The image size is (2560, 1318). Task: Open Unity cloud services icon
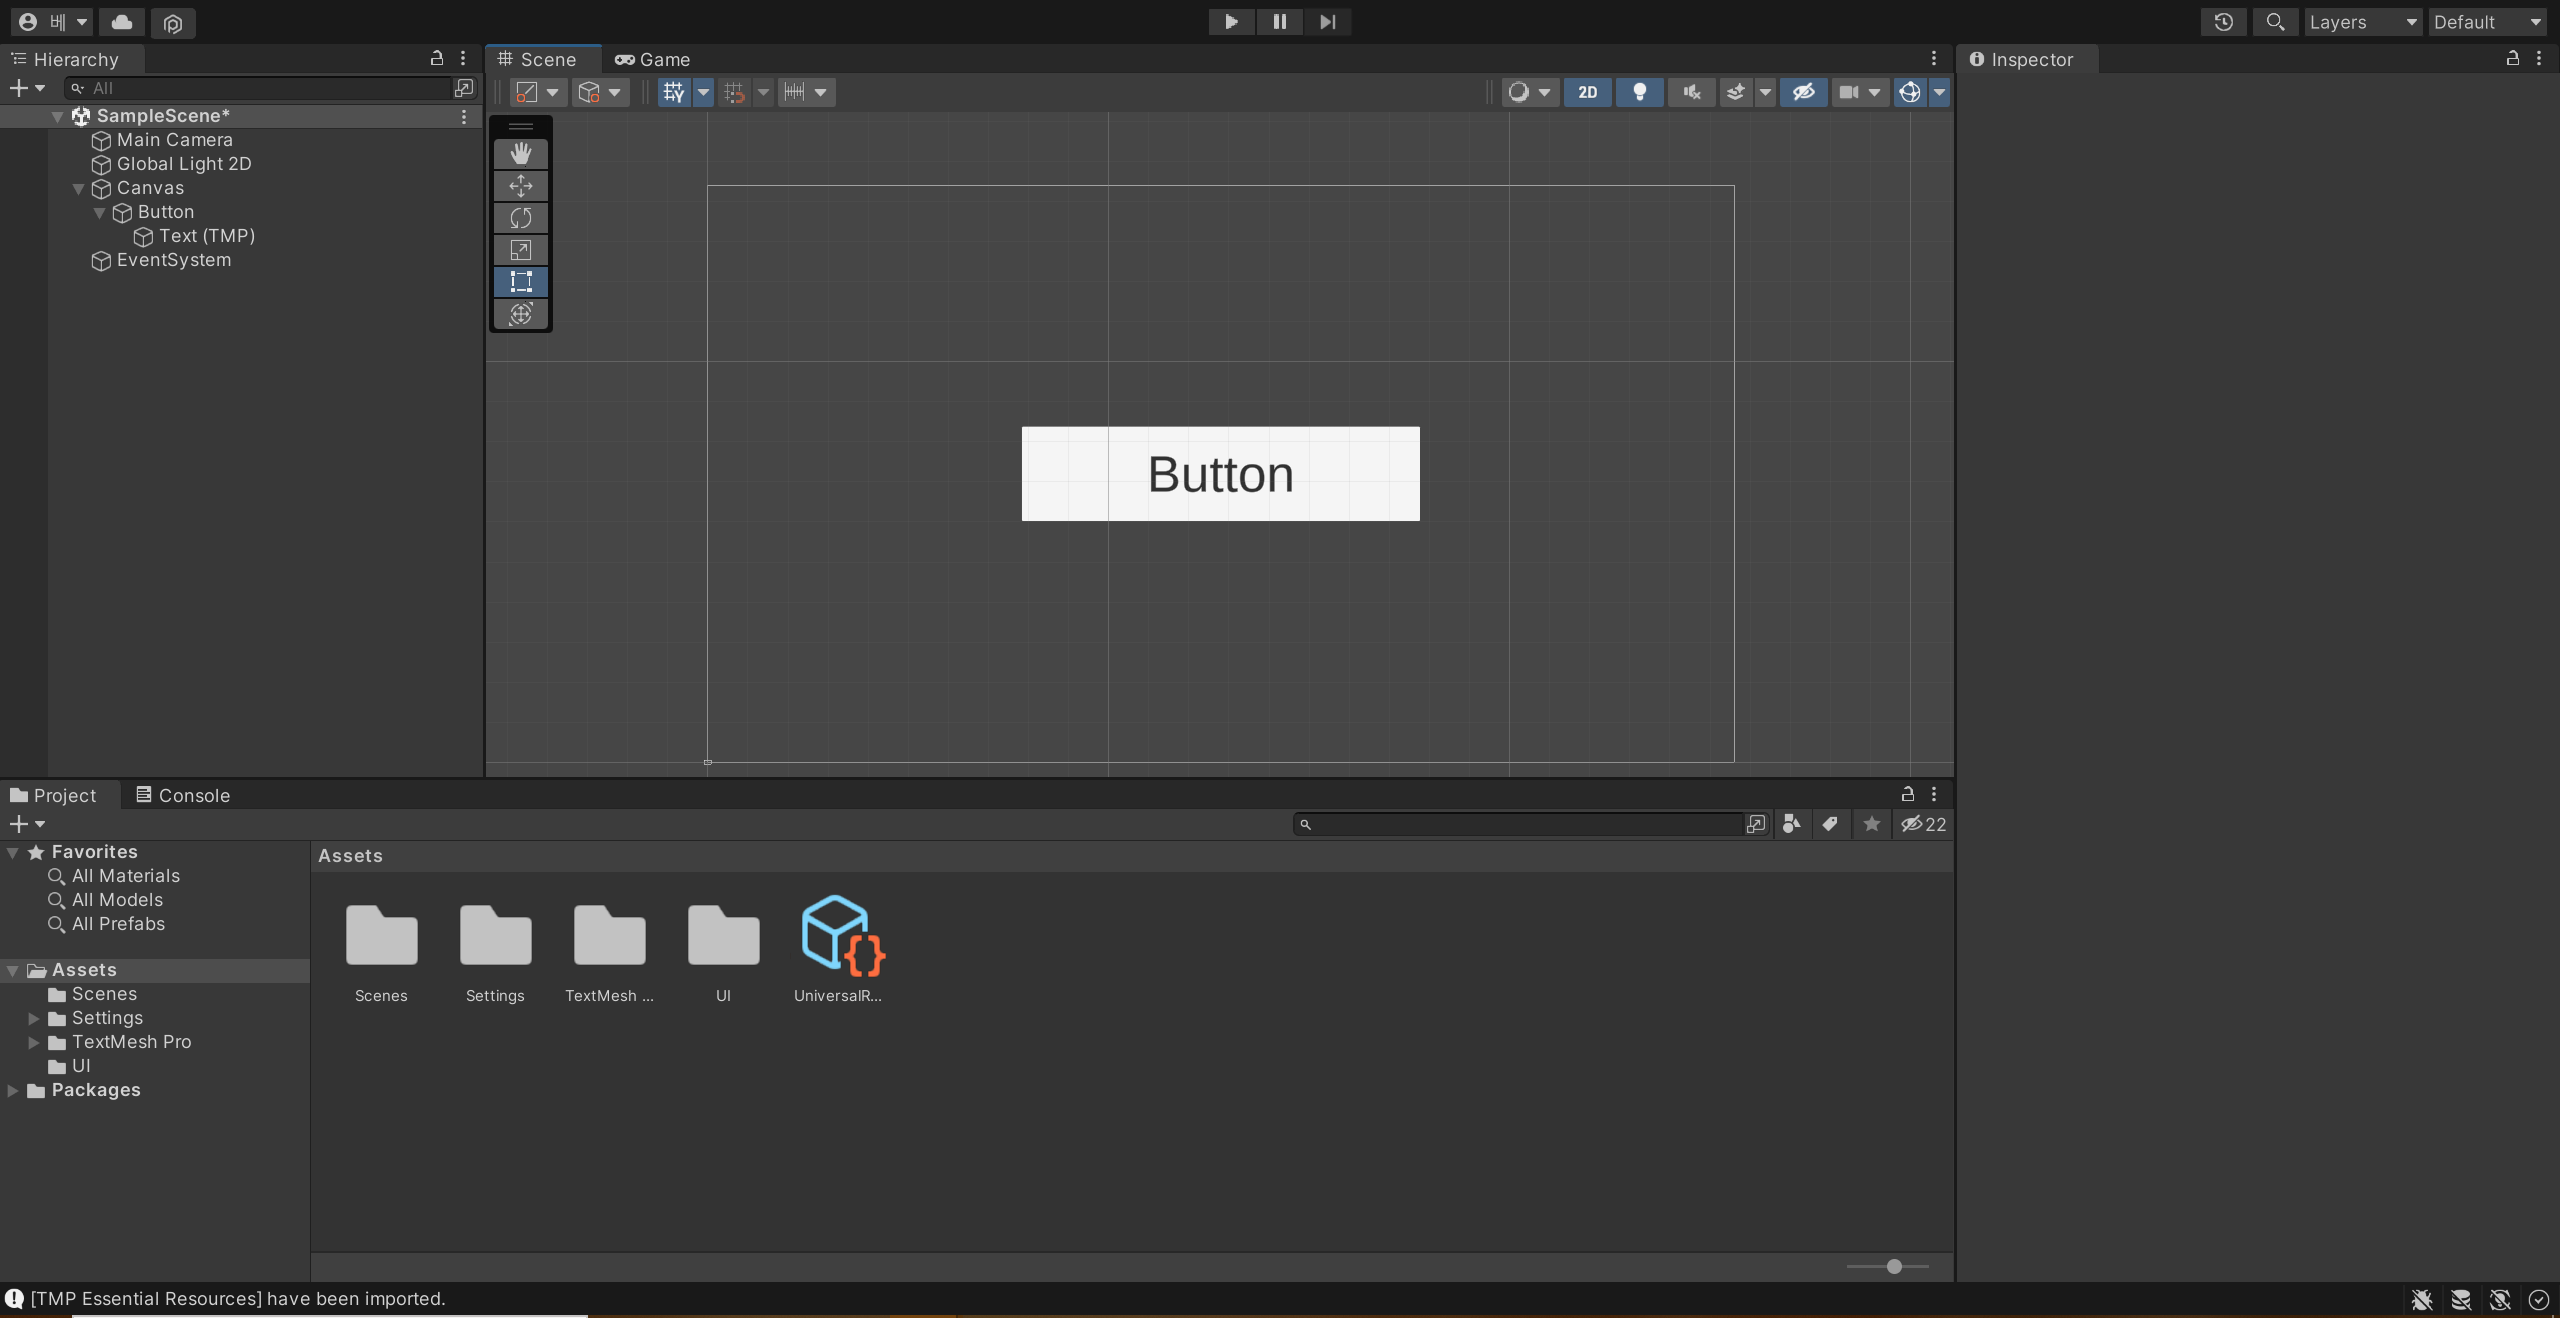point(122,22)
